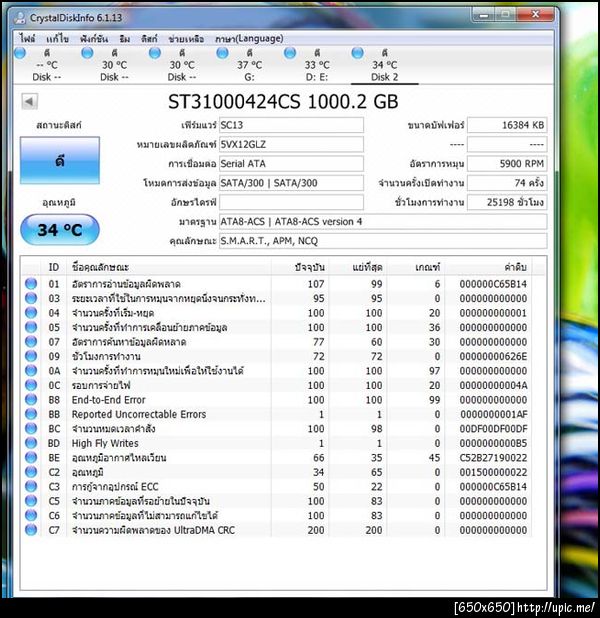The image size is (600, 618).
Task: Click status orb of Reported Uncorrectable Errors
Action: 31,414
